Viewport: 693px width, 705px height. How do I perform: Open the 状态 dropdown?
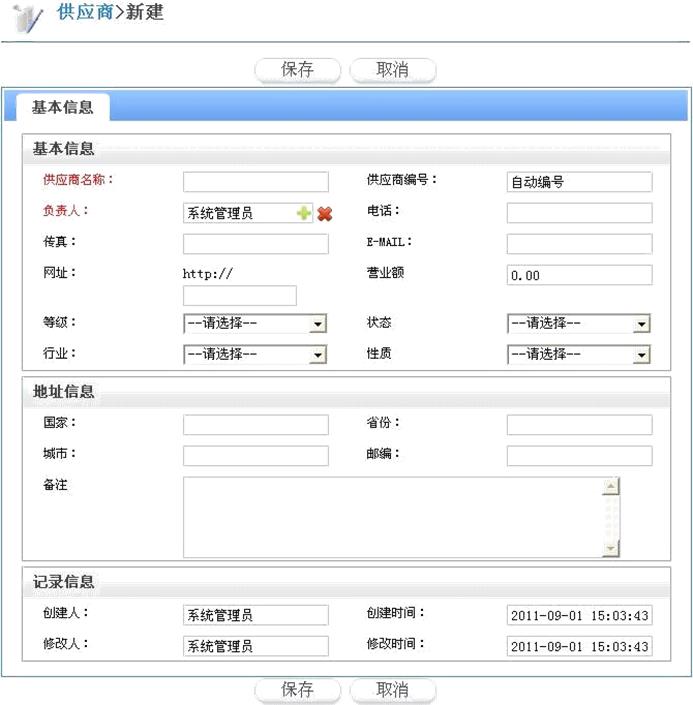(579, 323)
